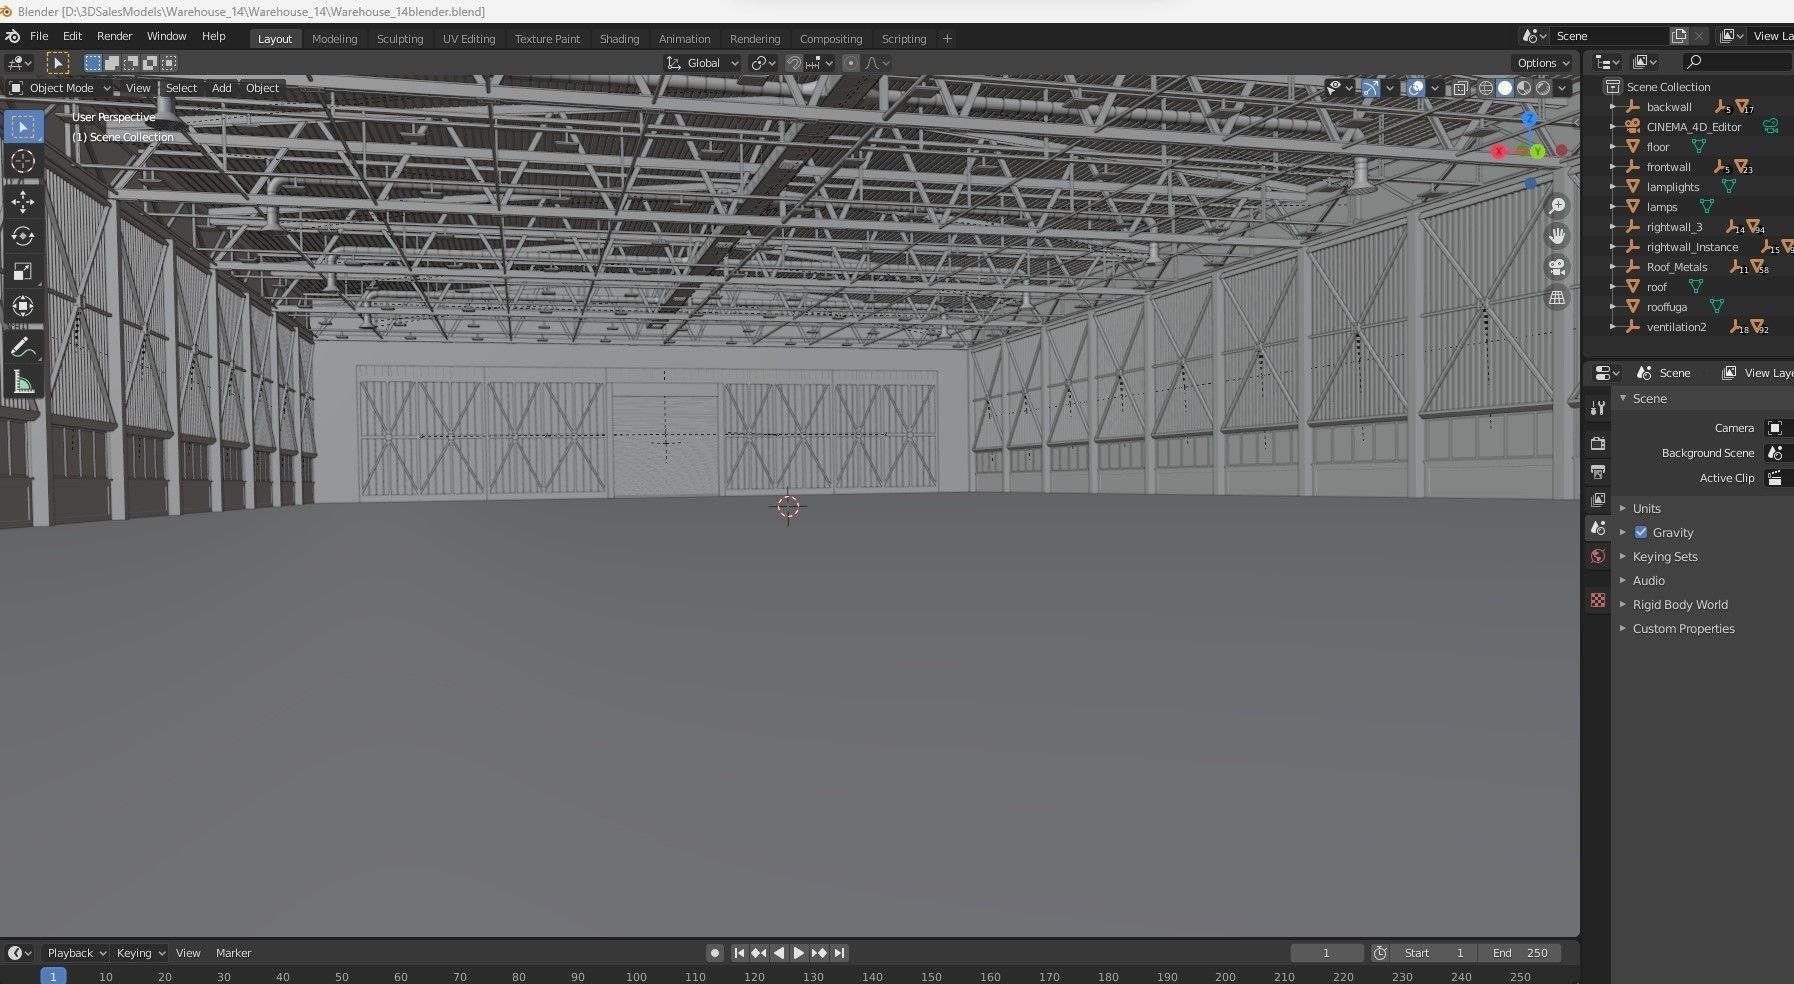Open the Keying dropdown in timeline

click(x=140, y=953)
